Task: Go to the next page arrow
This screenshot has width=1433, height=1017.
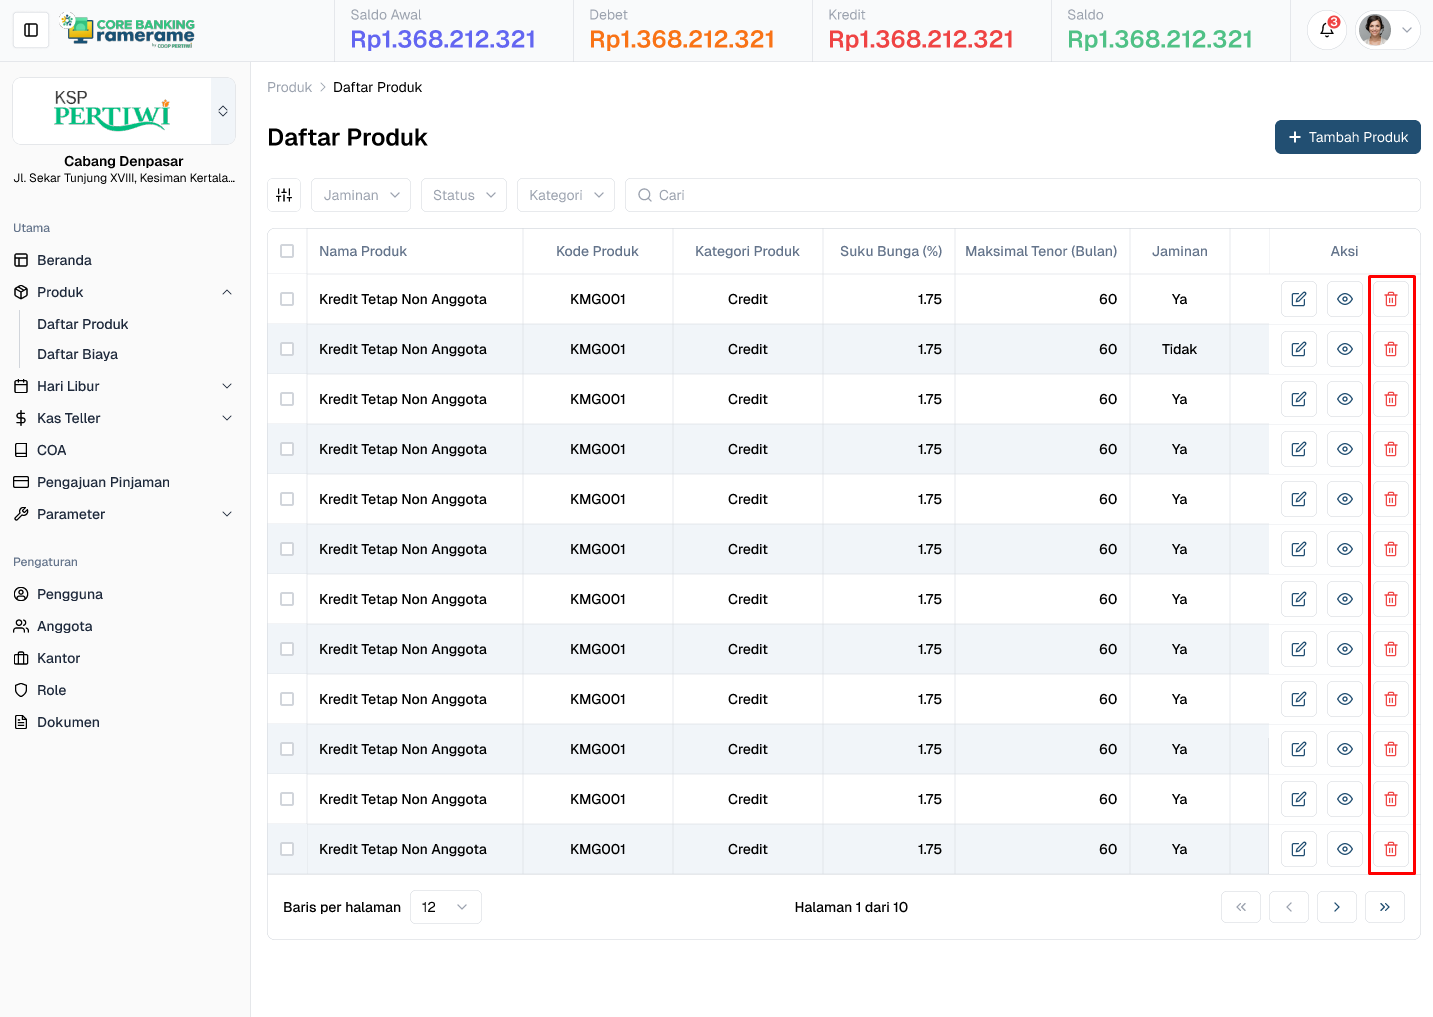Action: 1336,907
